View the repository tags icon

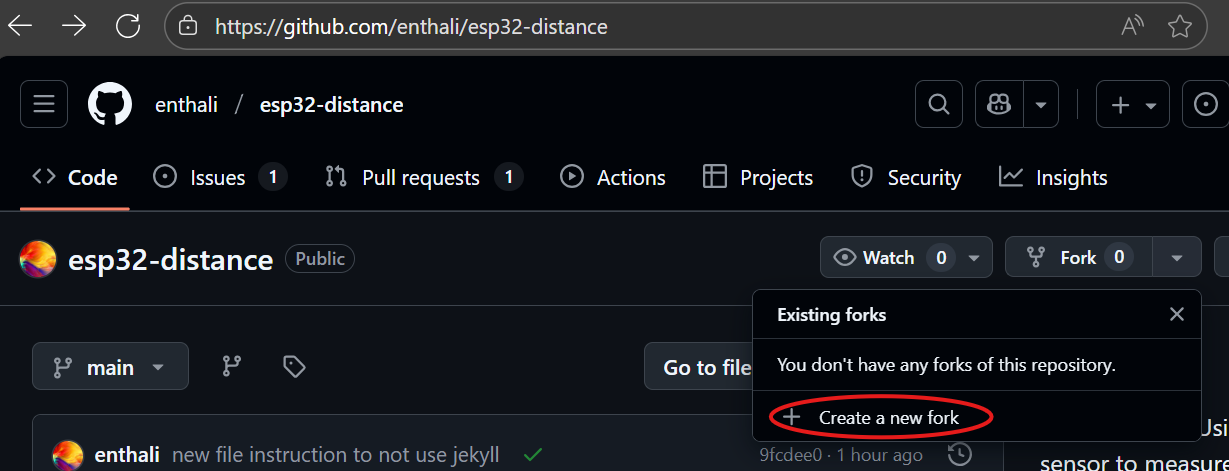tap(293, 366)
